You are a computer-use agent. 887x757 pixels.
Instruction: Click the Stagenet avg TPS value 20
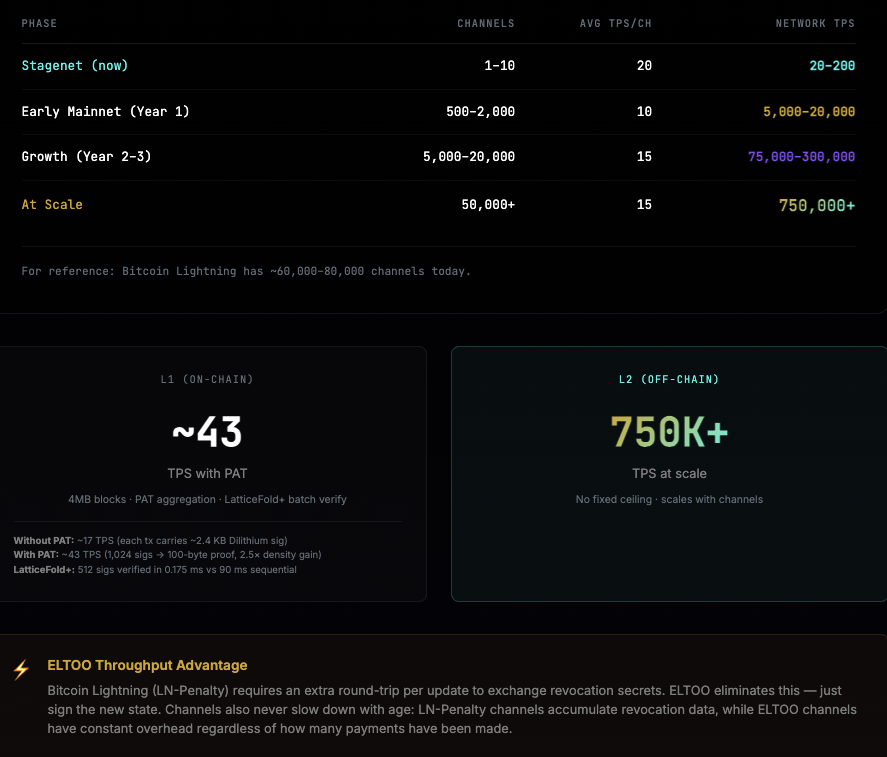click(x=644, y=66)
